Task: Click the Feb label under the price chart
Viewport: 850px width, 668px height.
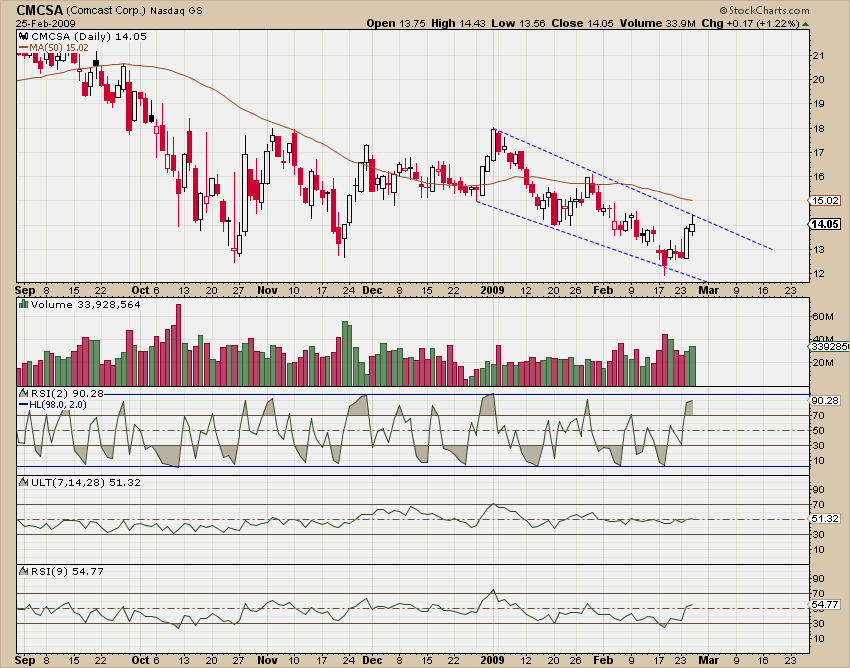Action: point(603,290)
